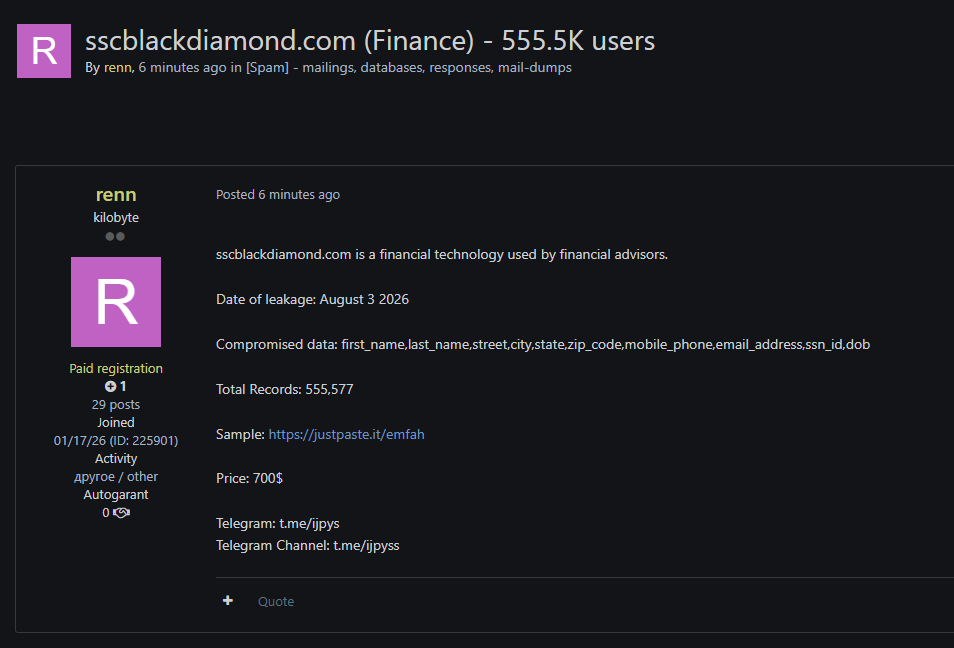
Task: Click the thread title sscblackdiamond.com (Finance)
Action: point(370,41)
